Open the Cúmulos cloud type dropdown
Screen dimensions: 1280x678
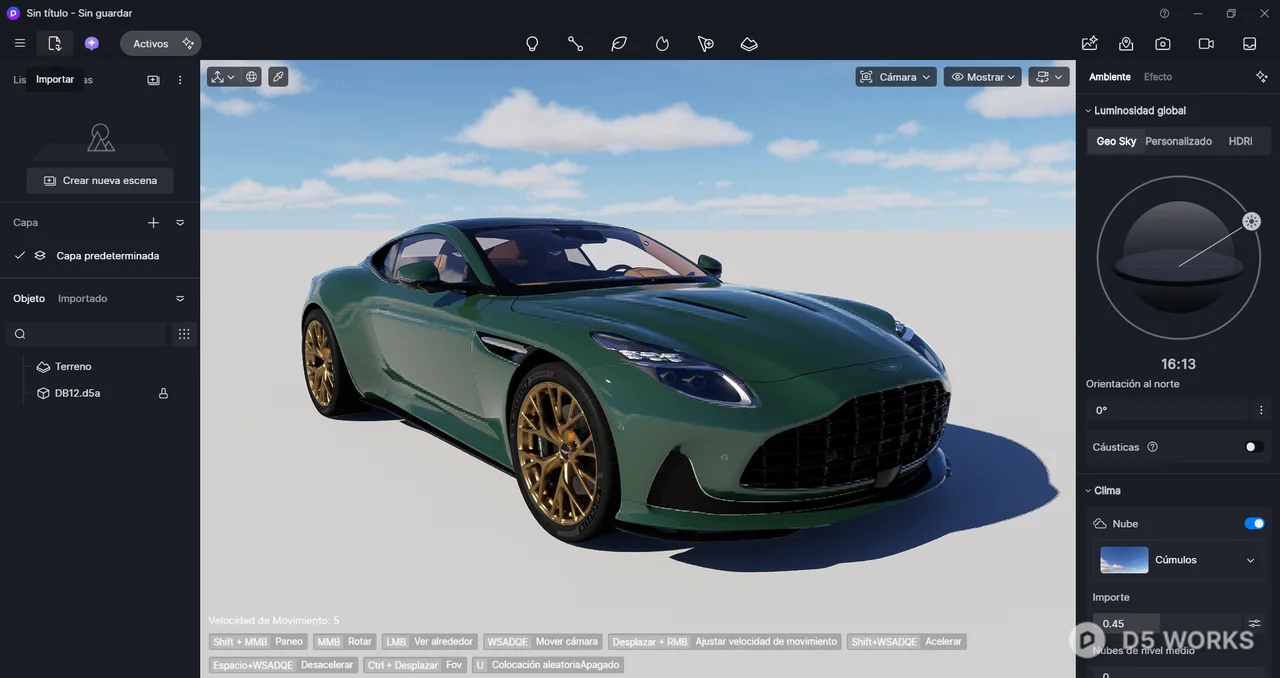coord(1250,561)
